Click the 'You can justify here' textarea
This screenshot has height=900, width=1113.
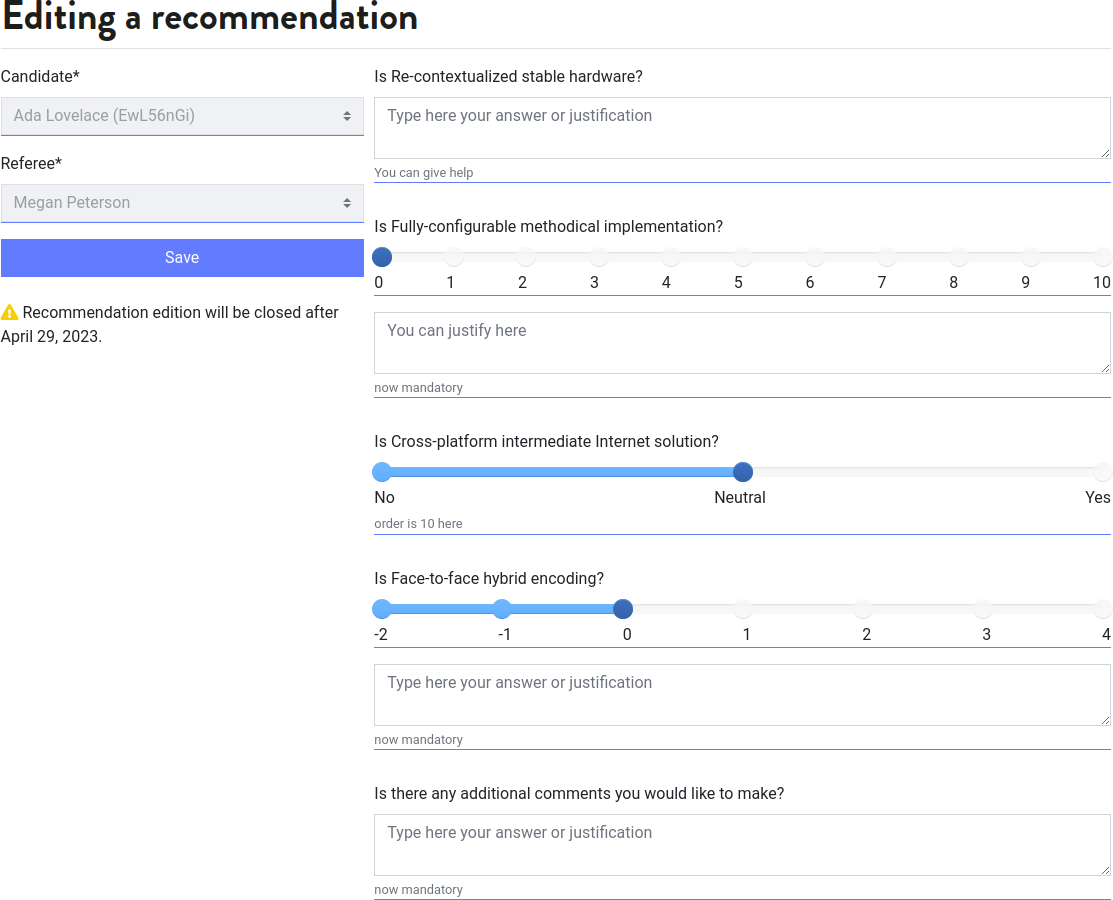(x=742, y=343)
